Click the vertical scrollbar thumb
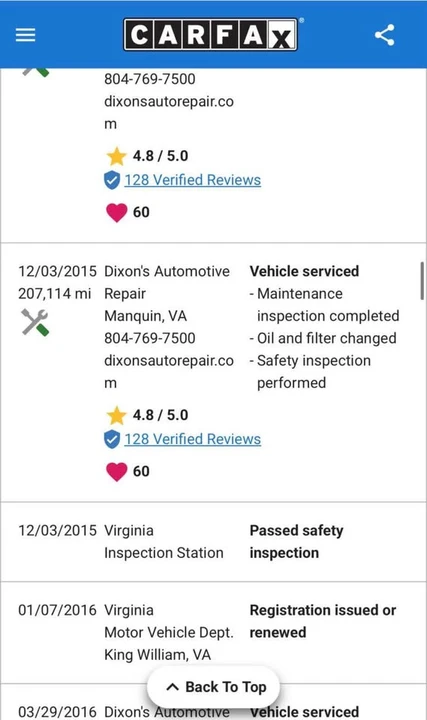This screenshot has height=720, width=427. click(421, 281)
